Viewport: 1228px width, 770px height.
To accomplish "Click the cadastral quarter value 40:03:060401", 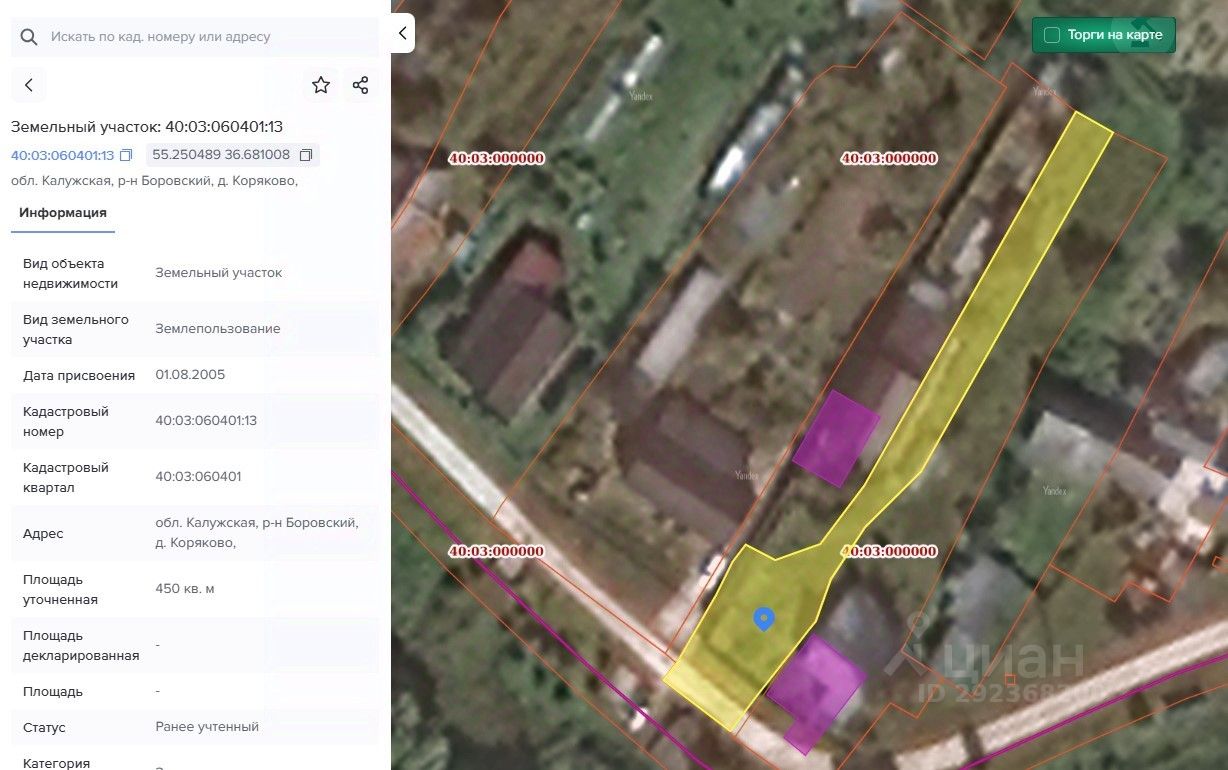I will [x=198, y=477].
